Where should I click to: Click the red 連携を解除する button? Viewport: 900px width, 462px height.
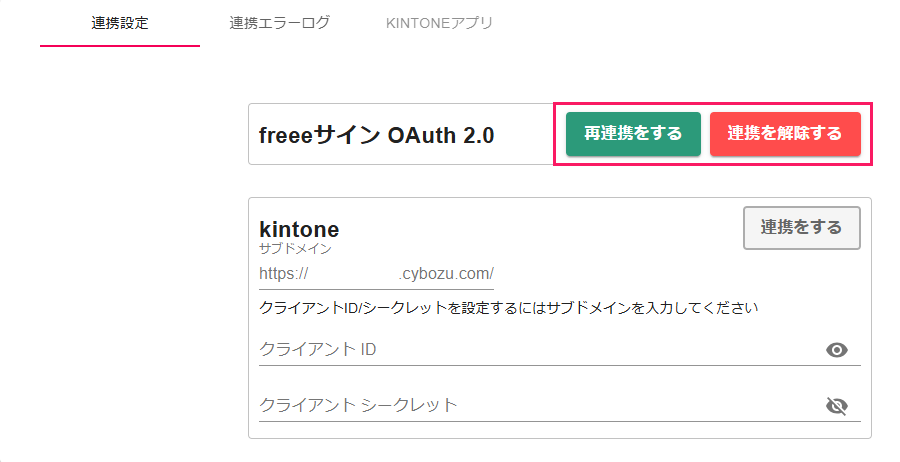click(785, 133)
